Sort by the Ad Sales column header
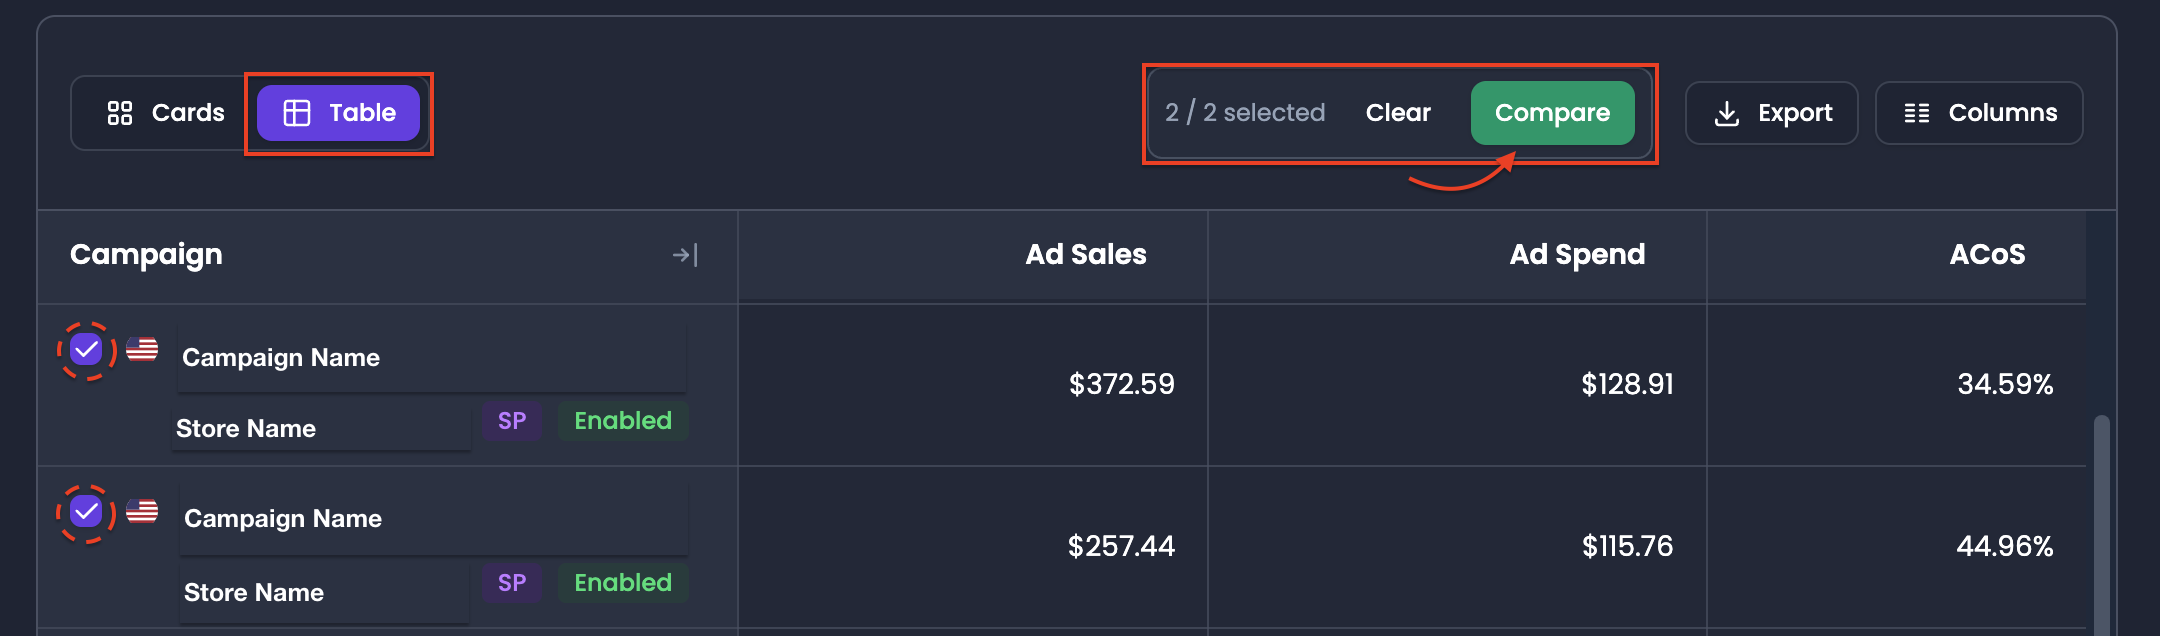This screenshot has width=2160, height=636. coord(1086,255)
